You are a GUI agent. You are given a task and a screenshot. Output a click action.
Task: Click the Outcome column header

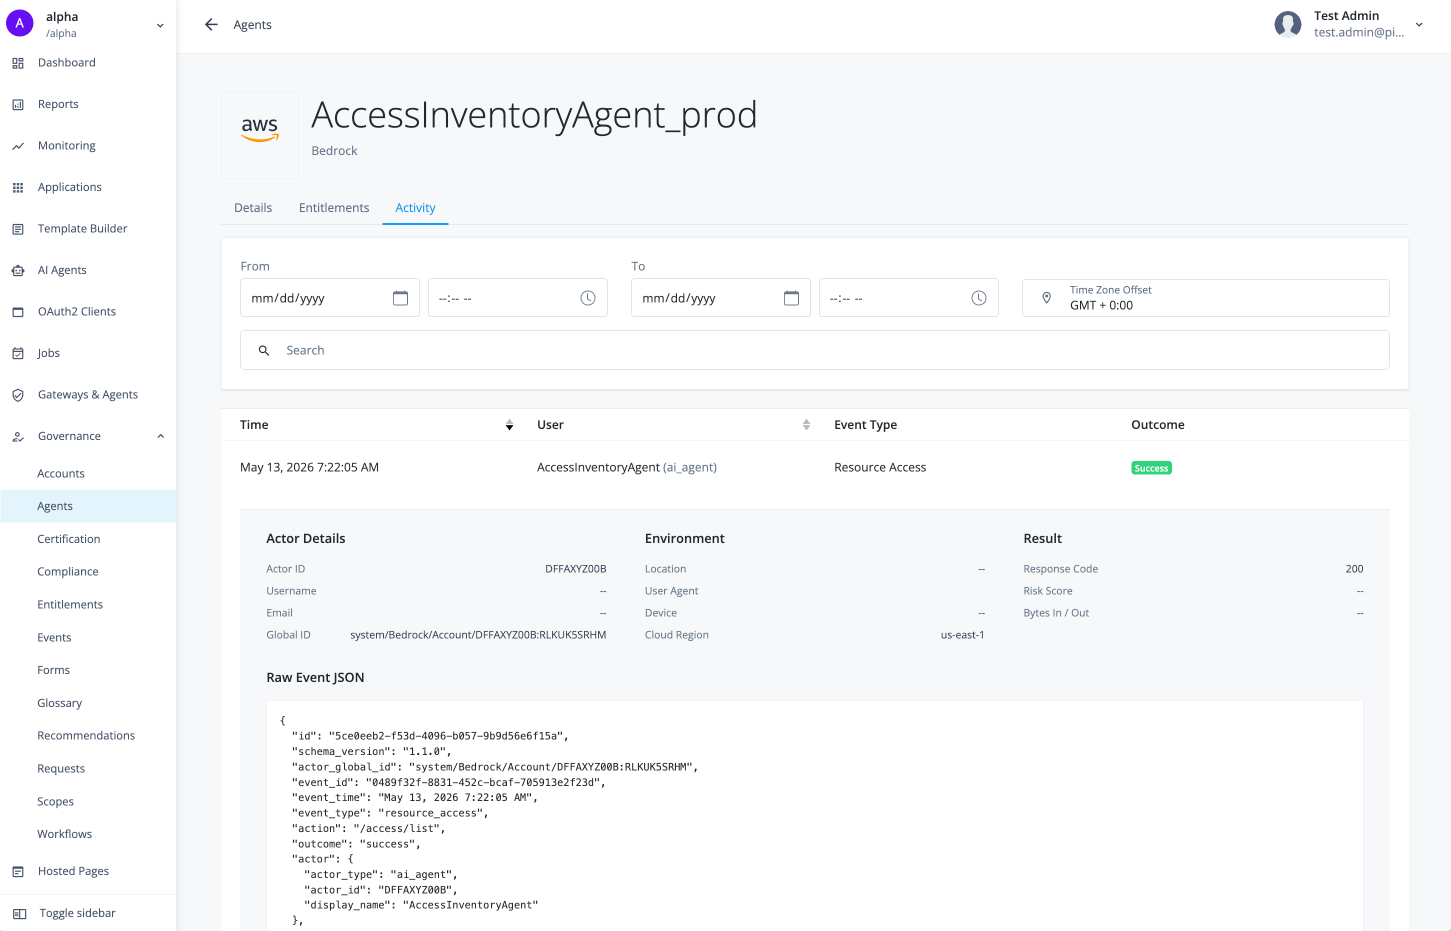pyautogui.click(x=1158, y=425)
